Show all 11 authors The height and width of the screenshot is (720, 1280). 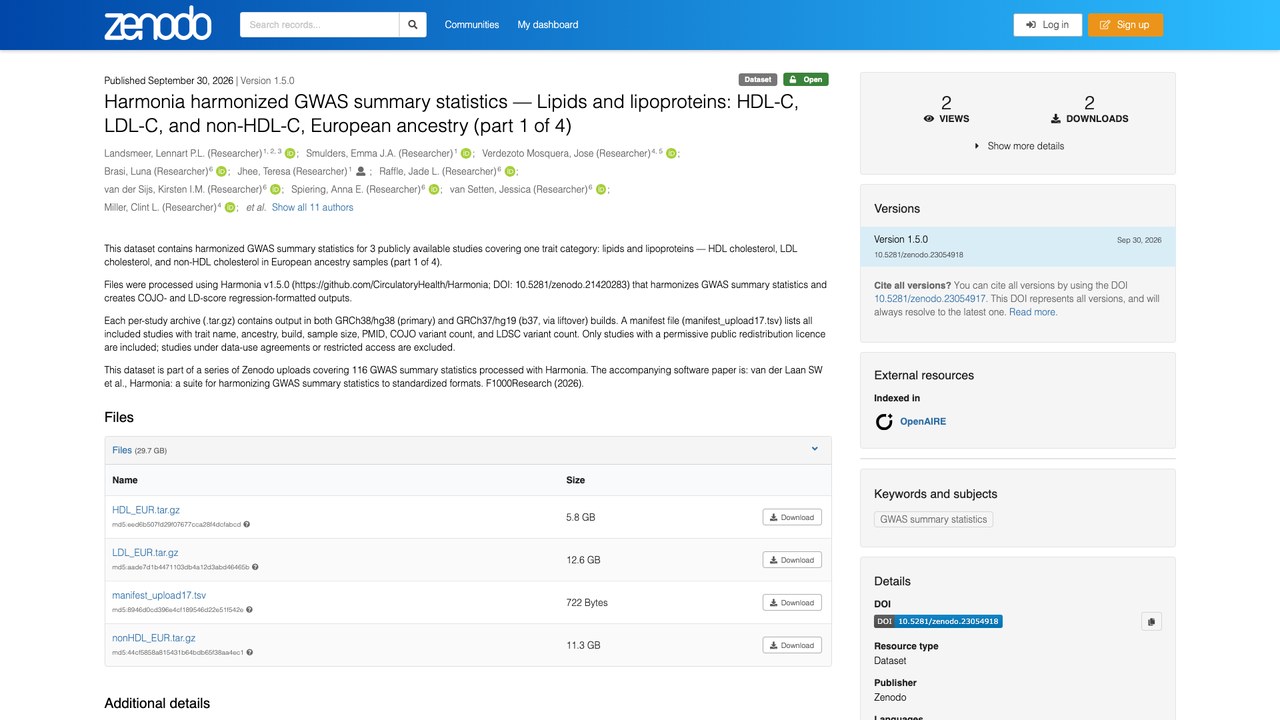(312, 208)
